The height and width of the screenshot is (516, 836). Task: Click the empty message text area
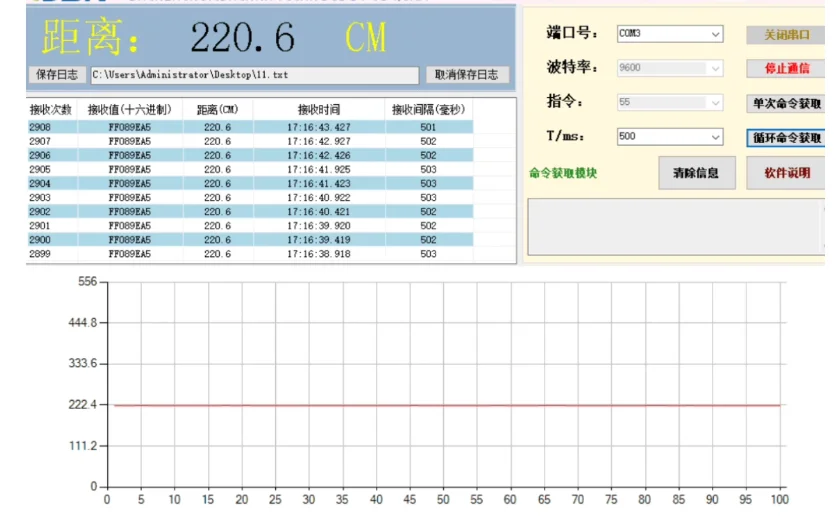[x=675, y=225]
